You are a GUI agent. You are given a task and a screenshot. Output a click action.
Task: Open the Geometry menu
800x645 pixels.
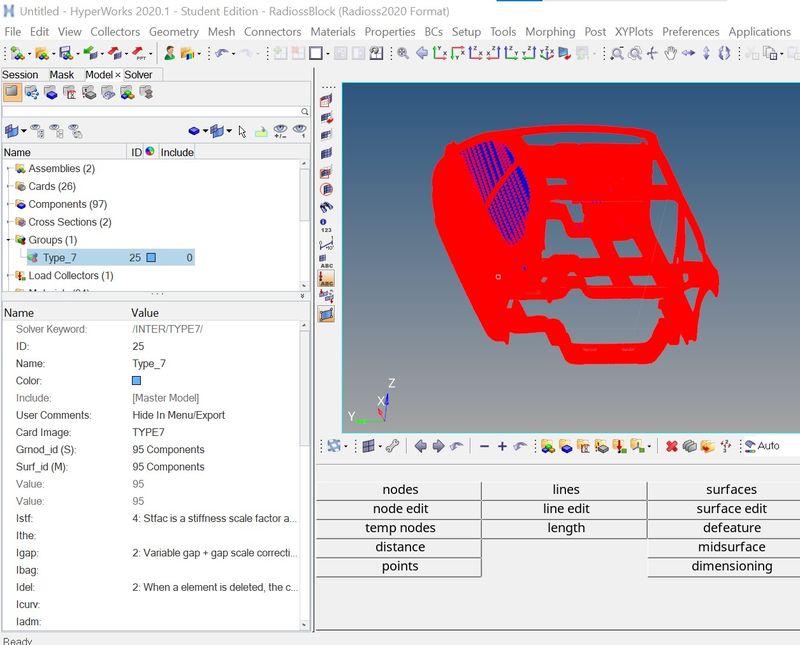[174, 32]
